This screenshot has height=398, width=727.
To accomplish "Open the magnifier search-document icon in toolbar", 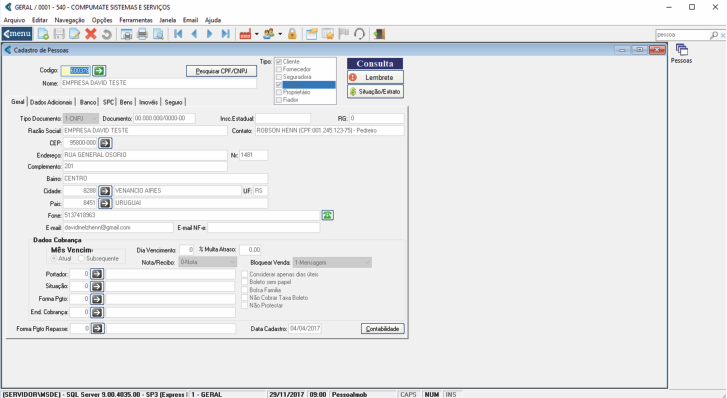I will (158, 34).
